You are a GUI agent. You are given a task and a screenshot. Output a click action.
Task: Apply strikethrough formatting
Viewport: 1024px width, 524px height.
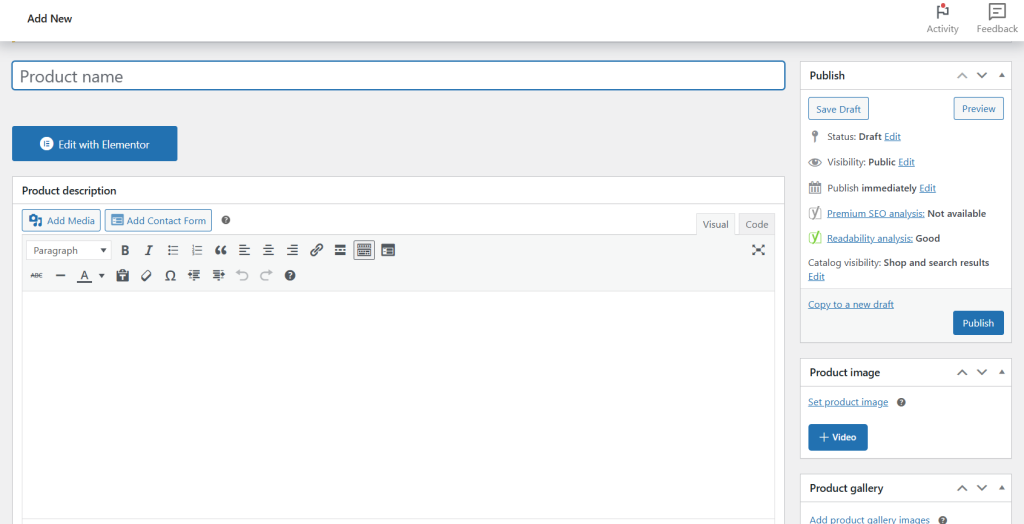[x=37, y=276]
